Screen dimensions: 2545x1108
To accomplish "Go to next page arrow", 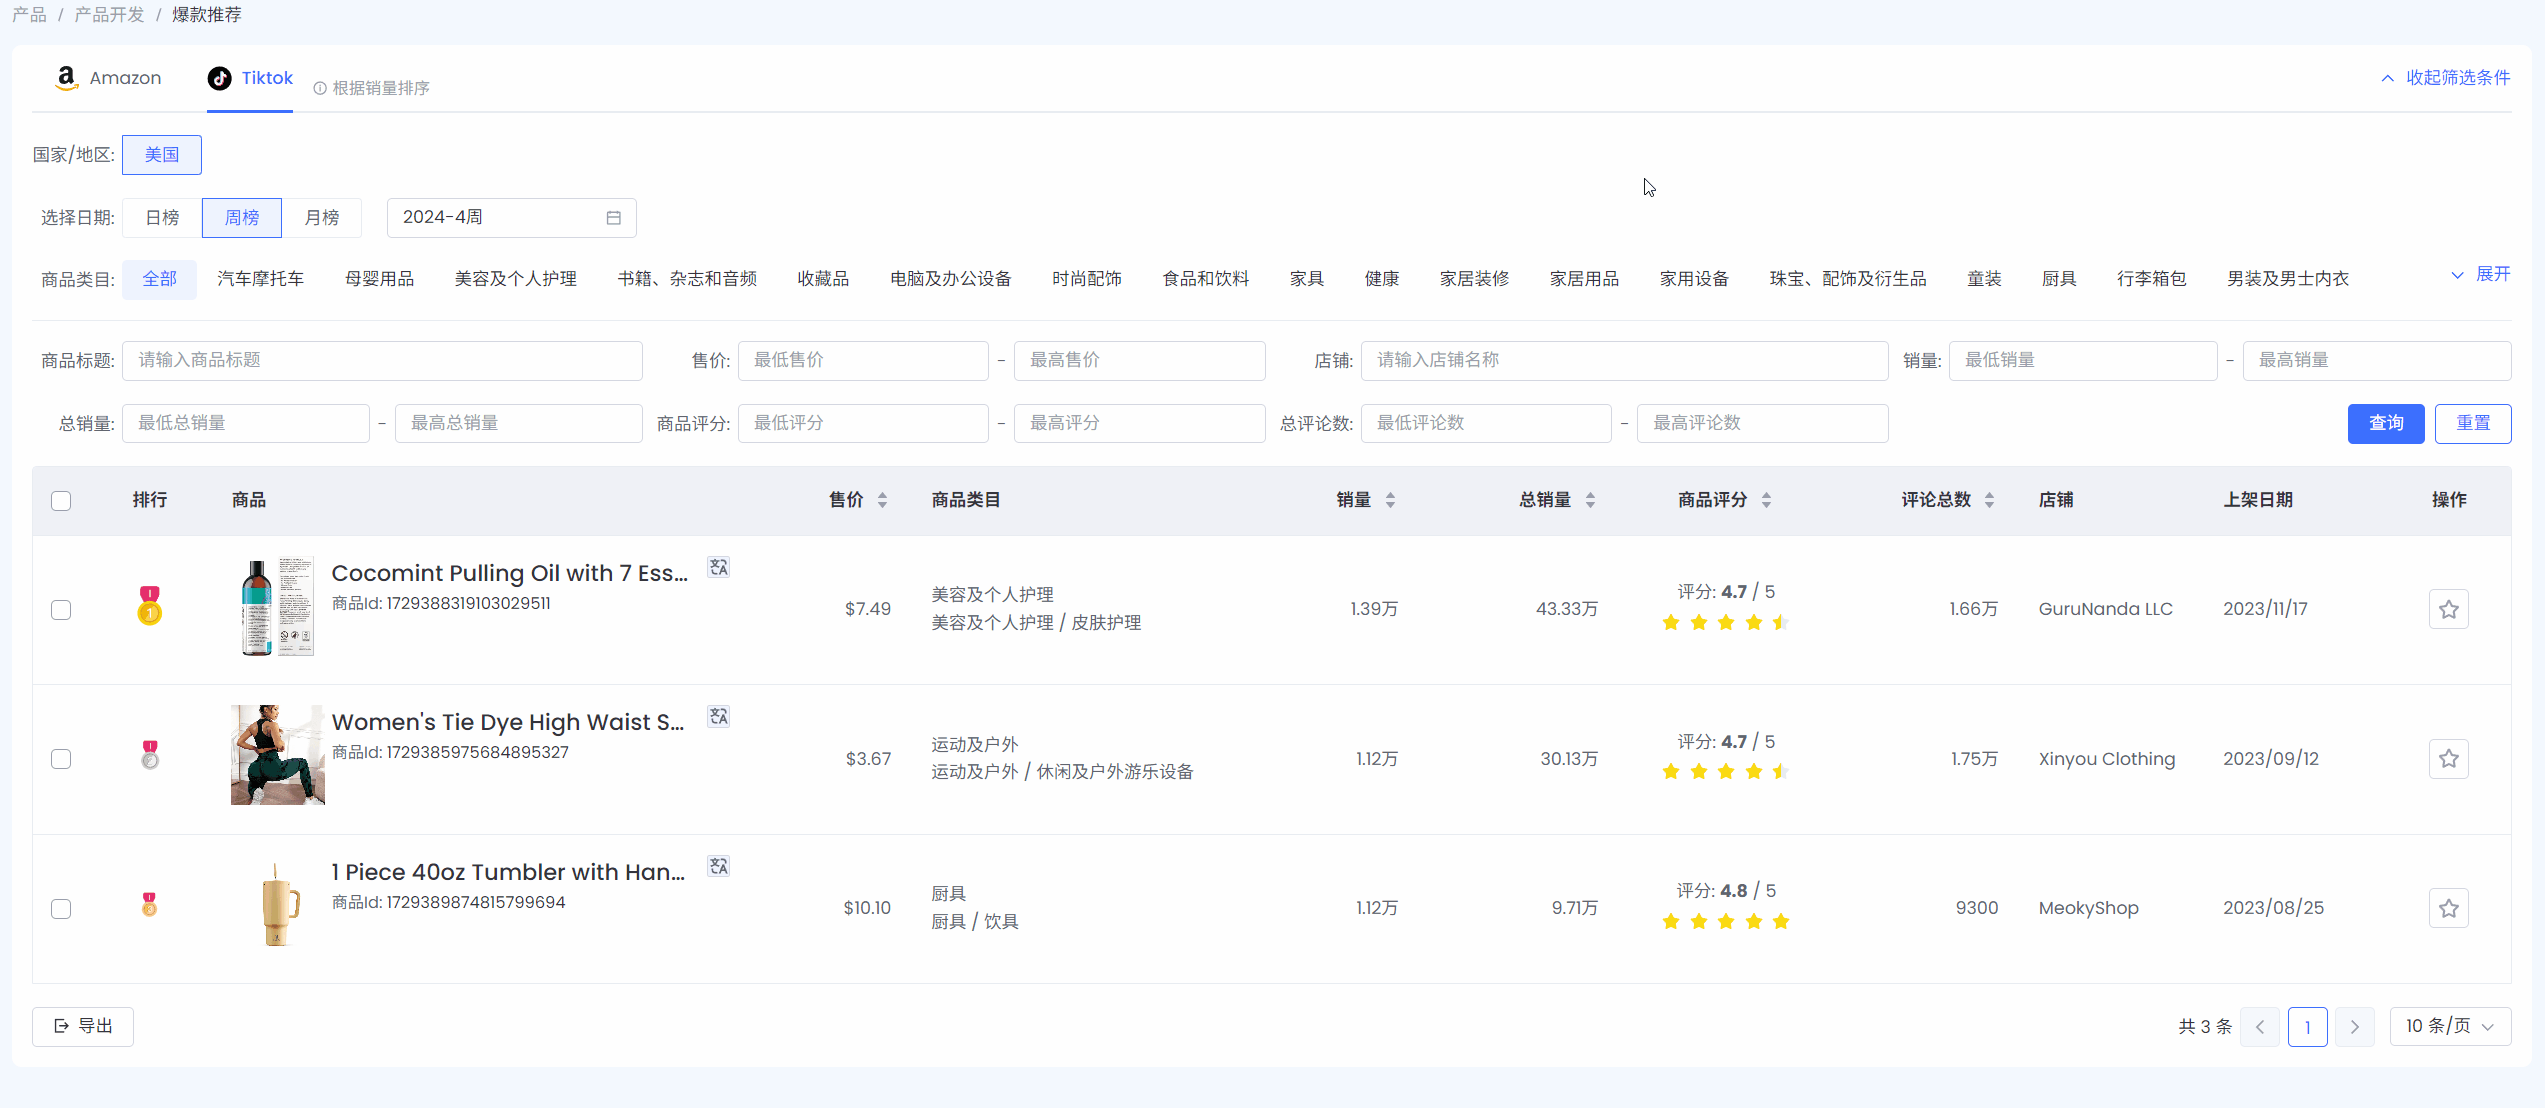I will 2354,1027.
